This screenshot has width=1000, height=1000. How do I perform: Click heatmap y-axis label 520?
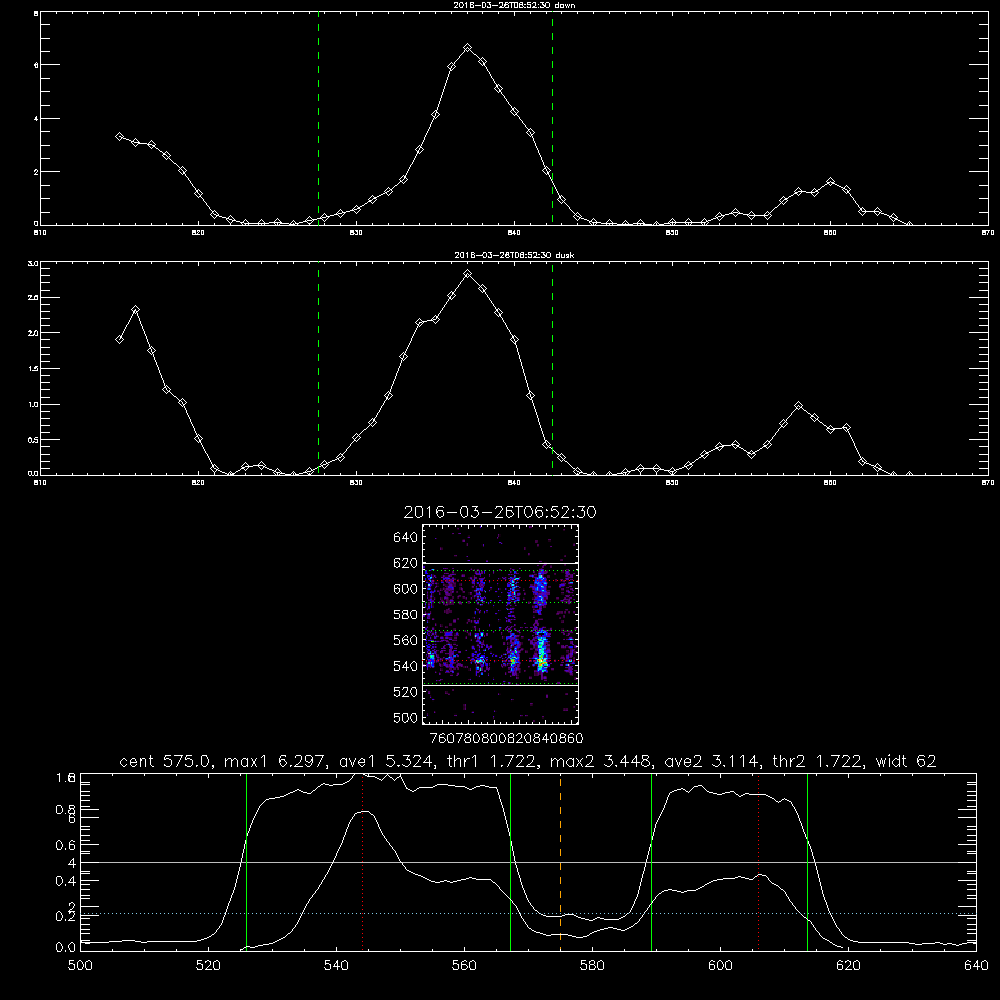[x=406, y=692]
